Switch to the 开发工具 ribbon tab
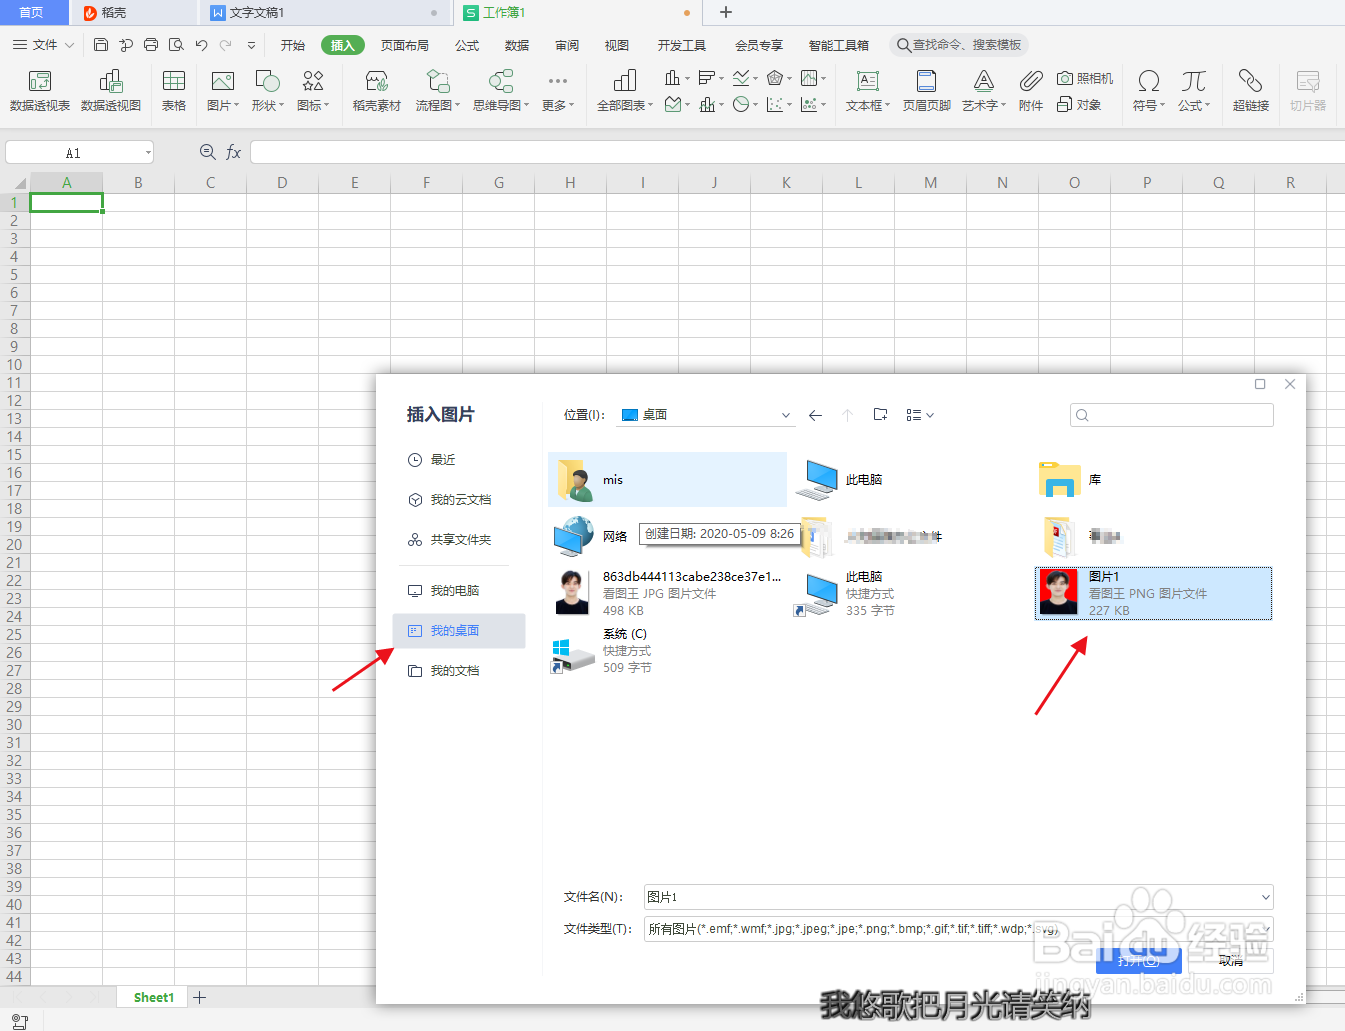 682,45
